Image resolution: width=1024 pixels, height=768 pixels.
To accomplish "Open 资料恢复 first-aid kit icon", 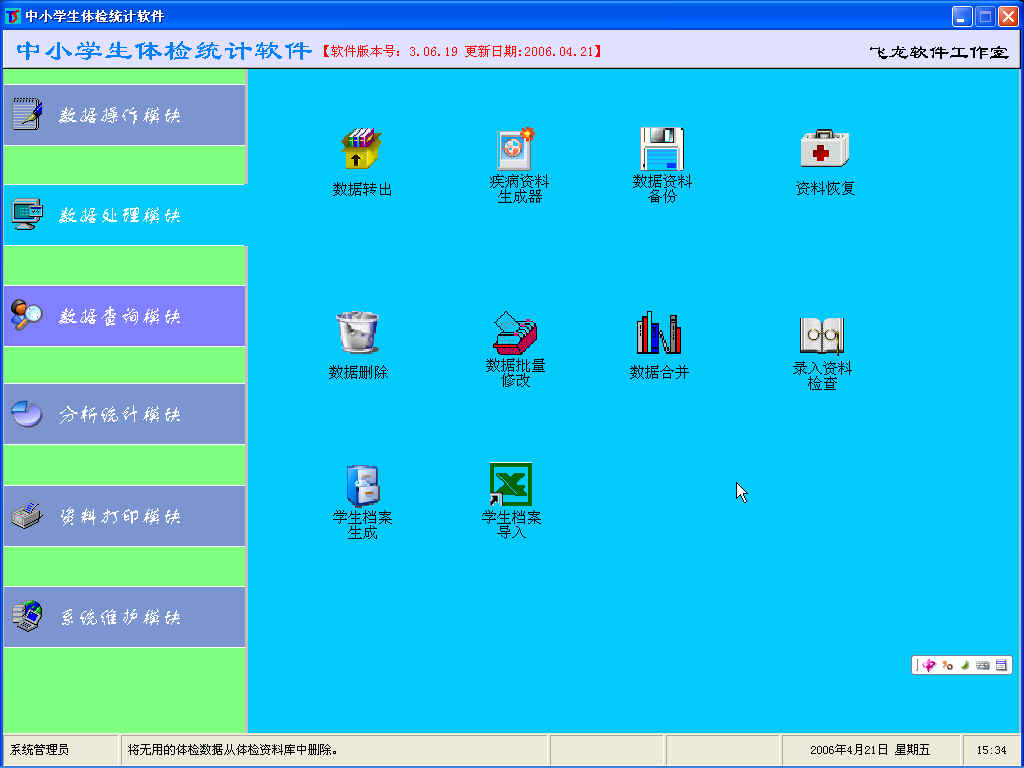I will [x=824, y=149].
